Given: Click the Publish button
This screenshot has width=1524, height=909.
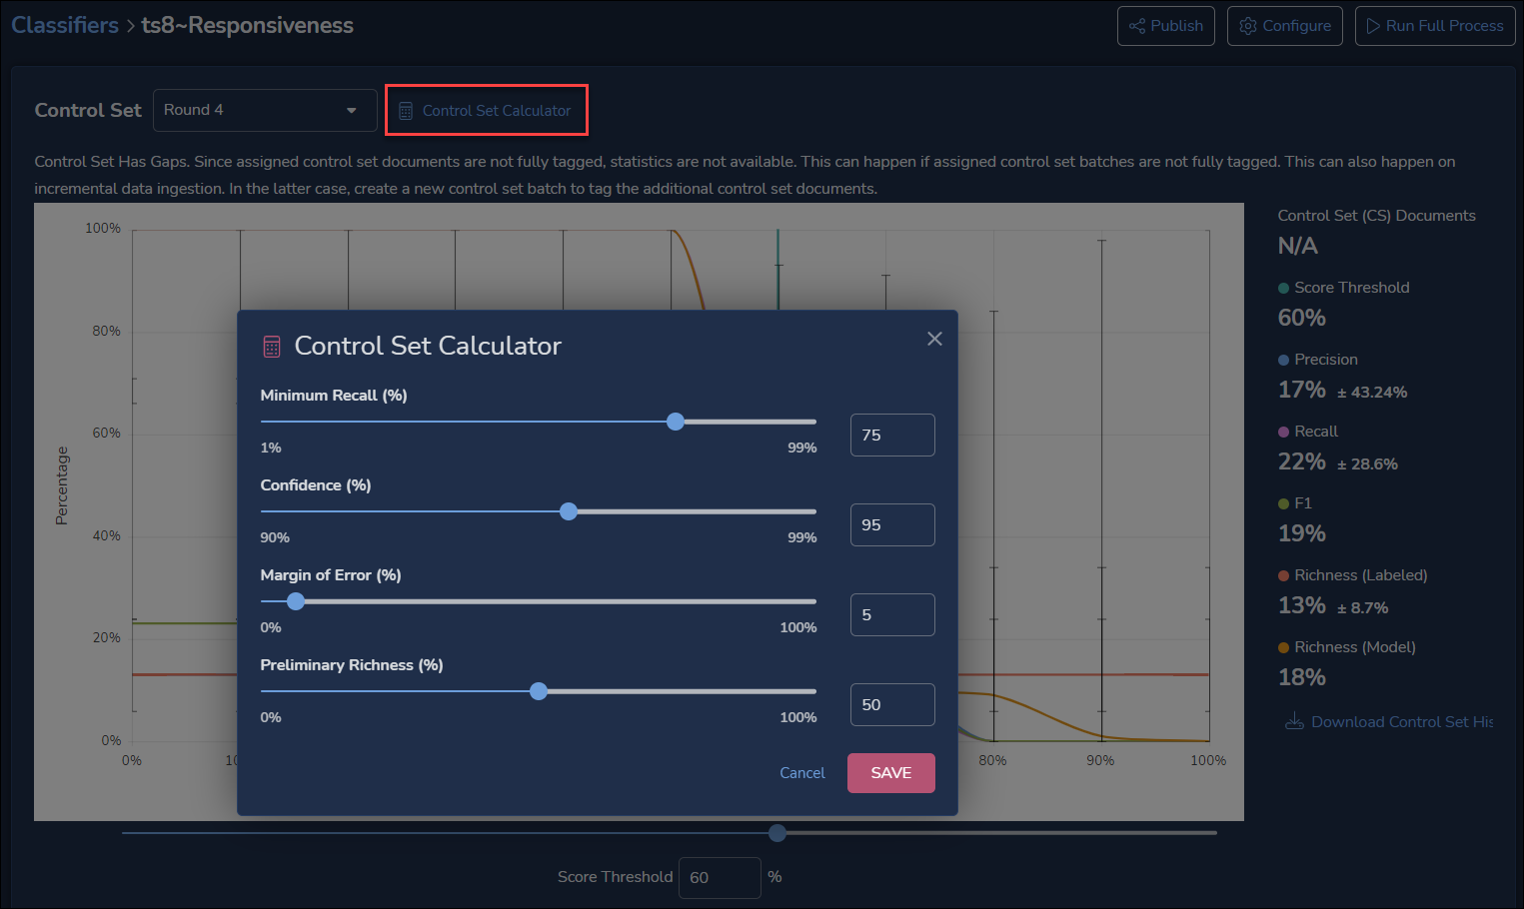Looking at the screenshot, I should (x=1166, y=26).
